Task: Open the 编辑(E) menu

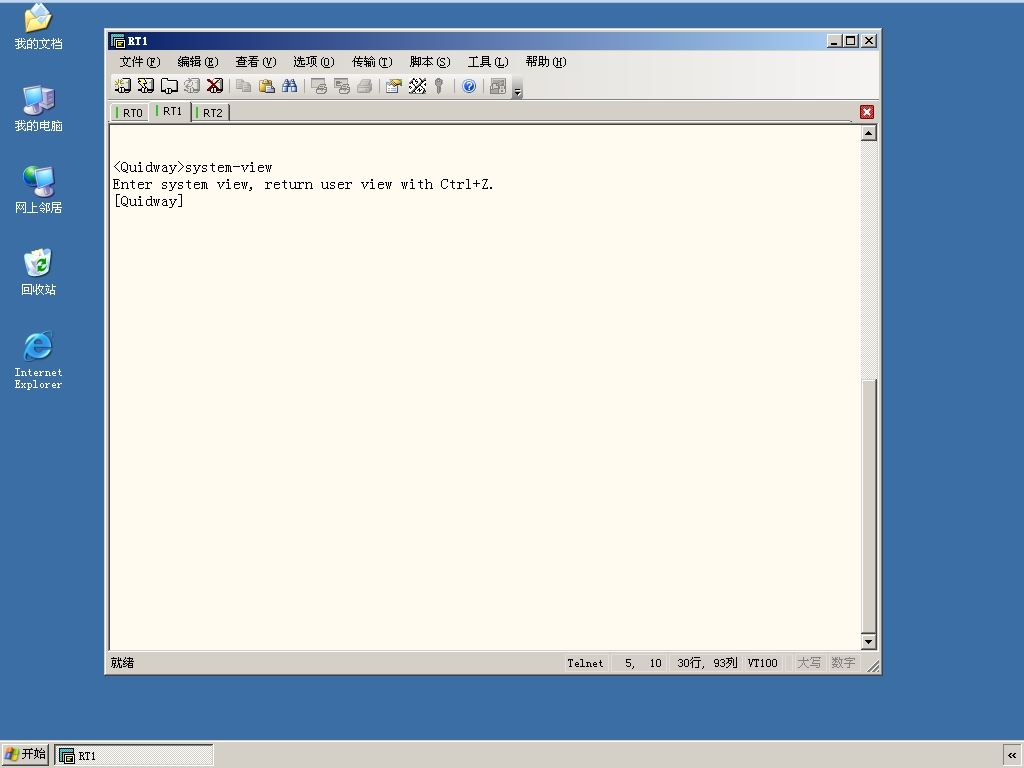Action: coord(197,62)
